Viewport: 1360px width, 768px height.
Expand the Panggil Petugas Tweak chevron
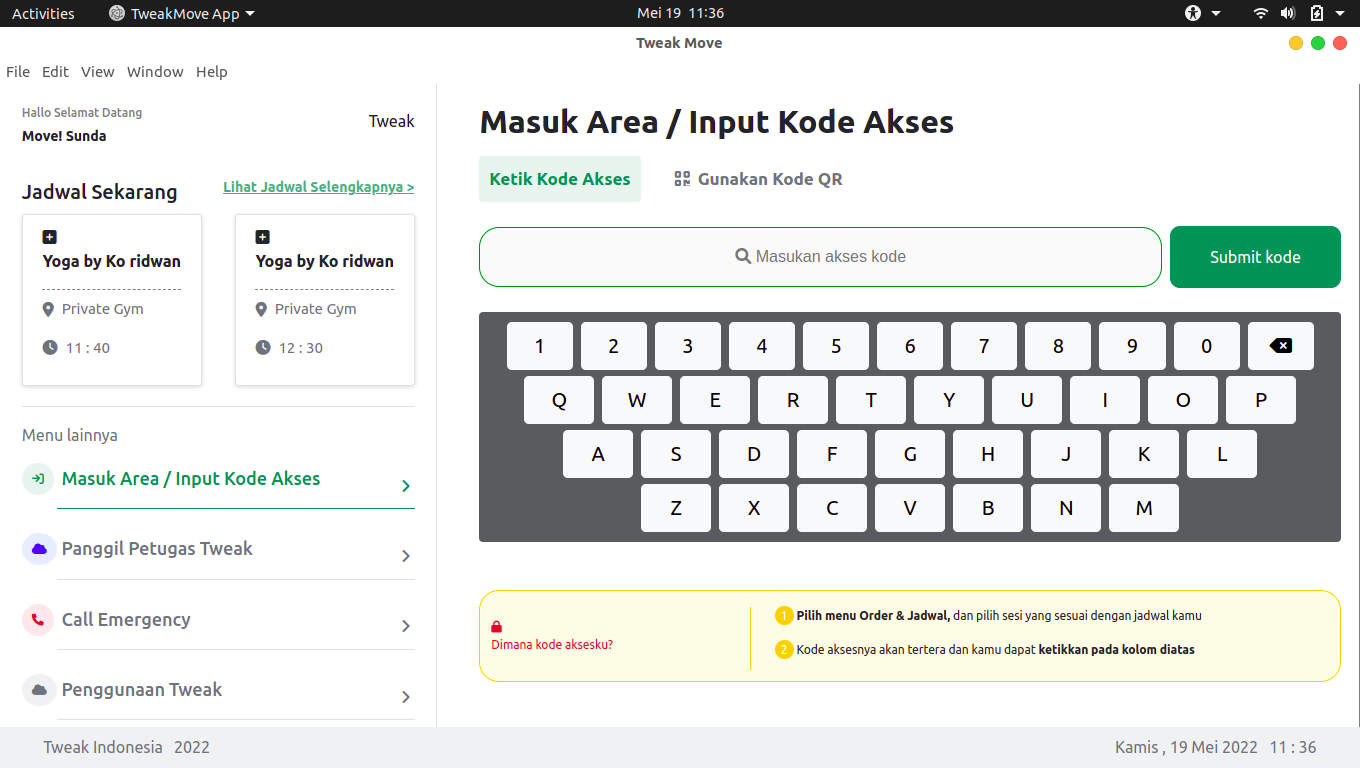405,556
